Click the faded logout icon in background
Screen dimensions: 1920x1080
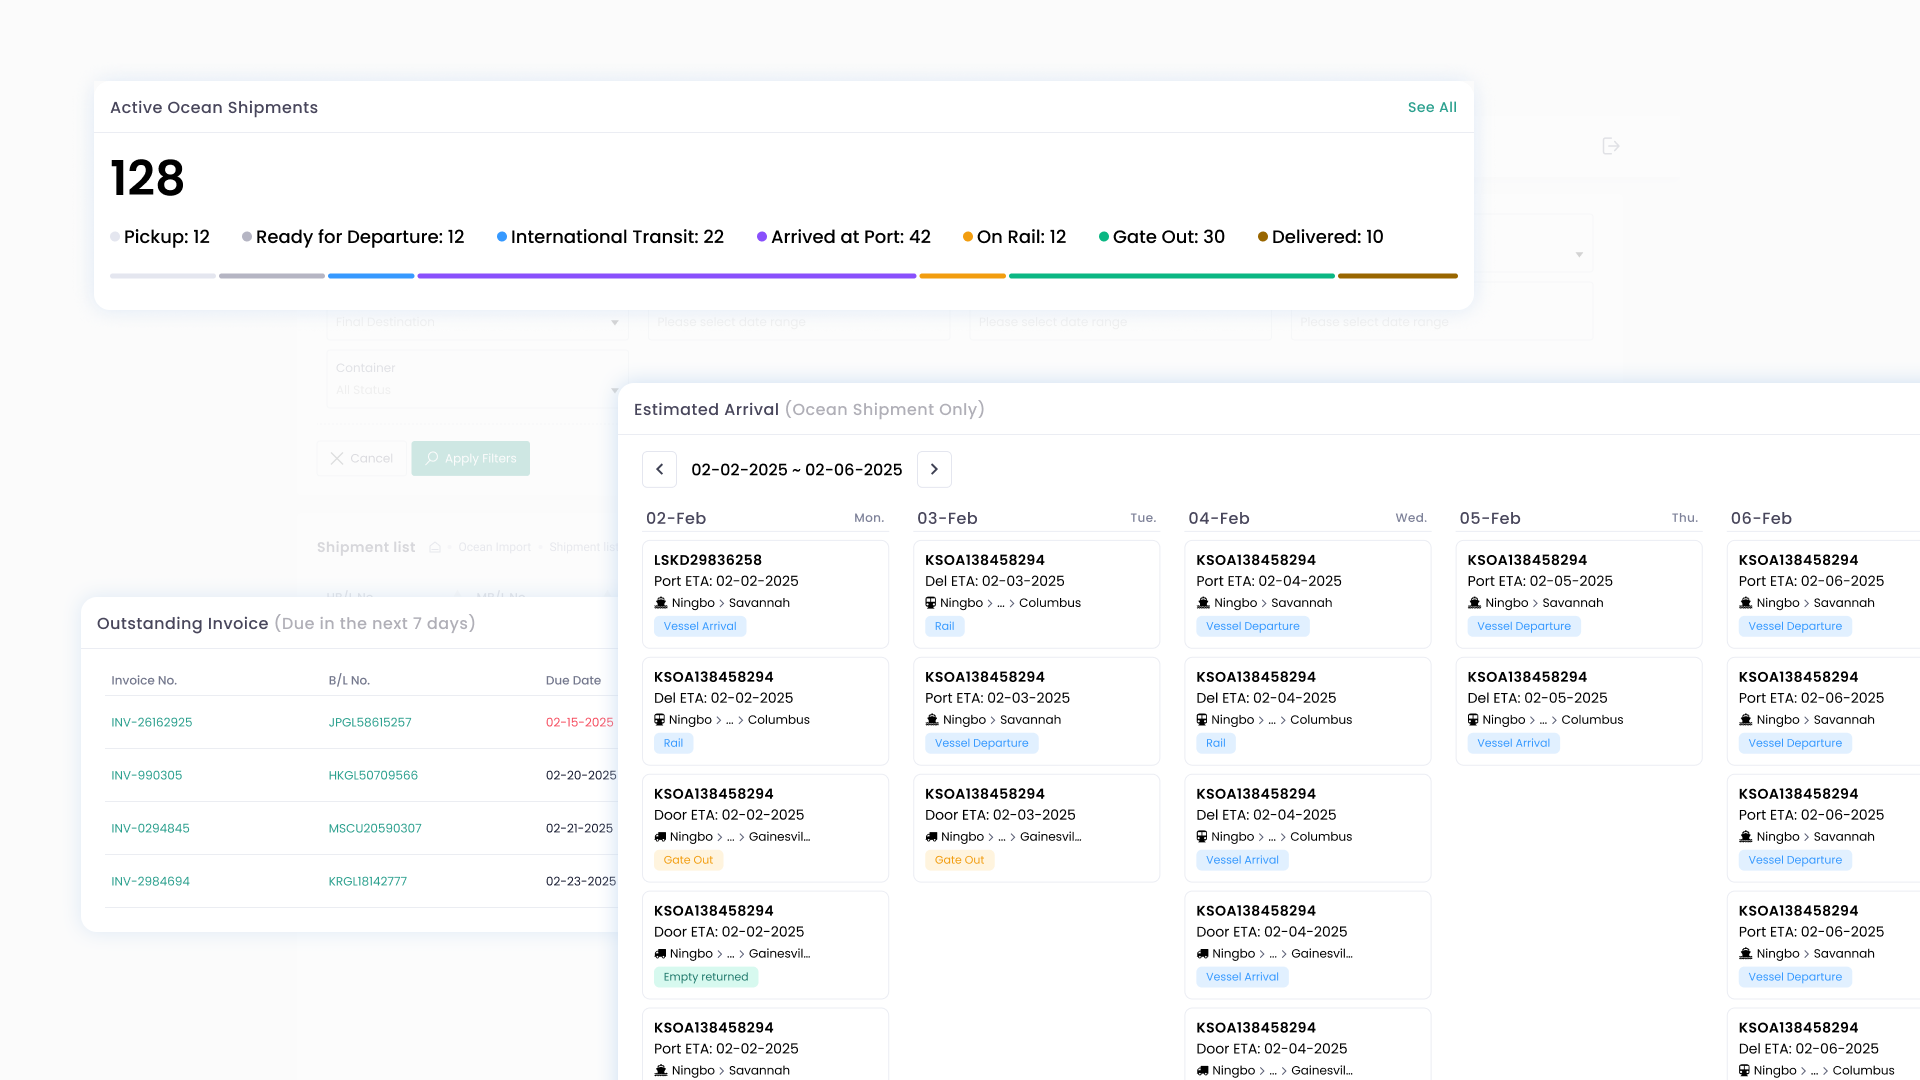(x=1610, y=146)
